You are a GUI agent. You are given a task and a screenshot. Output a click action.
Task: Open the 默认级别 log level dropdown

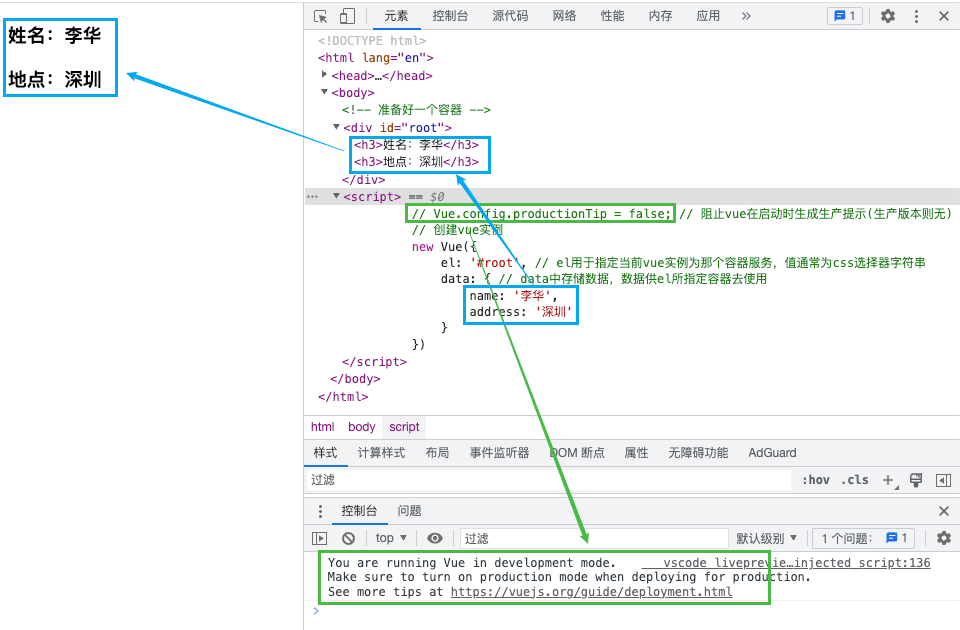point(767,538)
